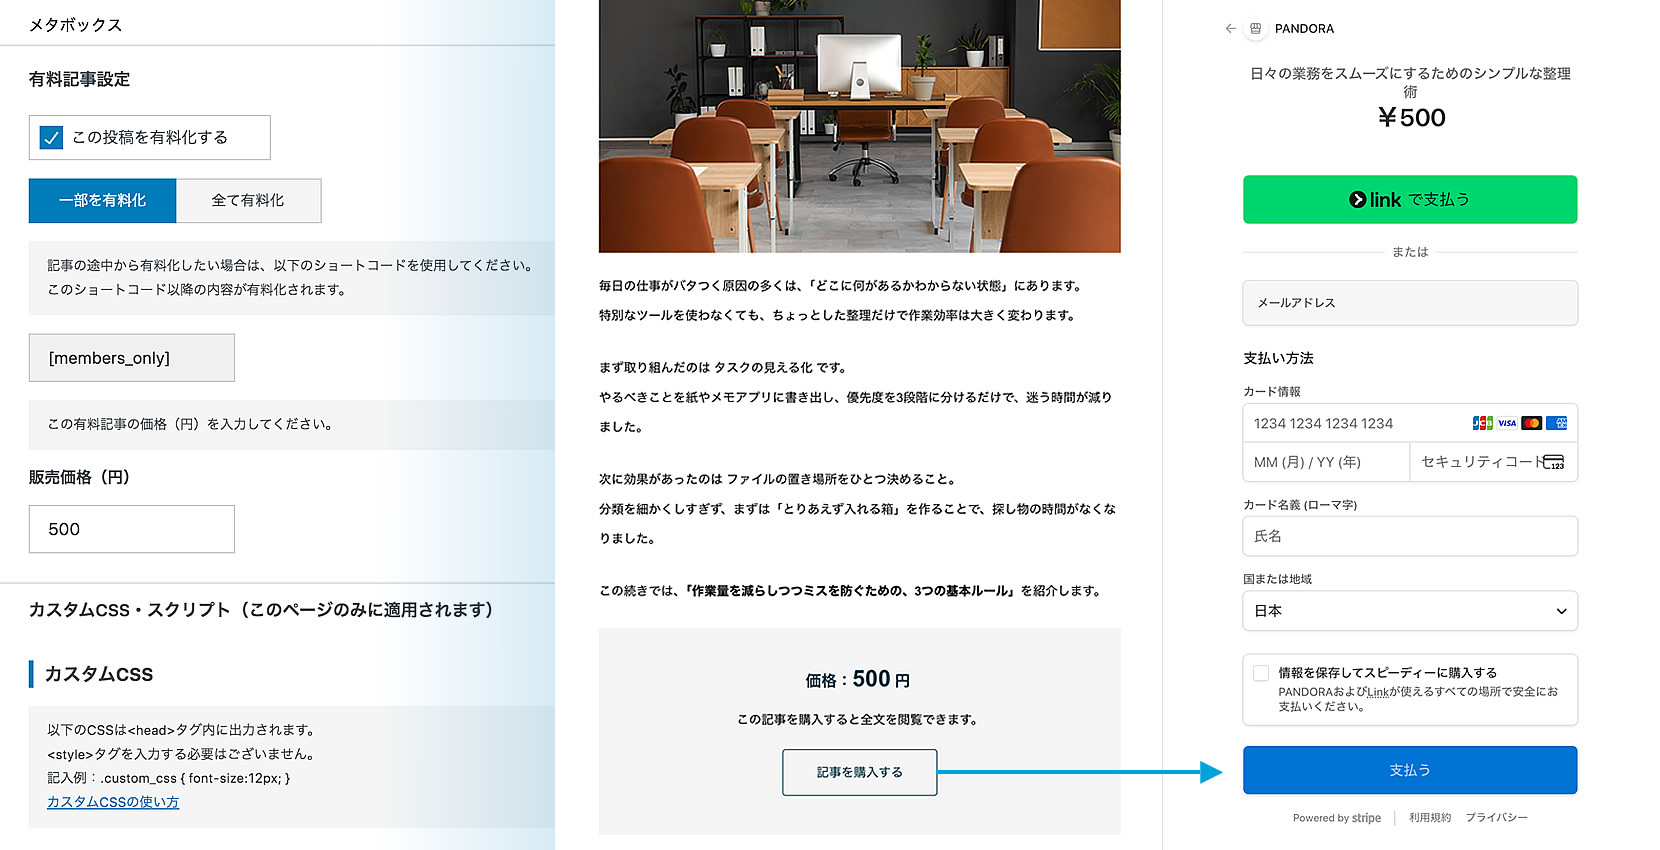Open the 利用規約 link
1660x850 pixels.
[x=1430, y=817]
